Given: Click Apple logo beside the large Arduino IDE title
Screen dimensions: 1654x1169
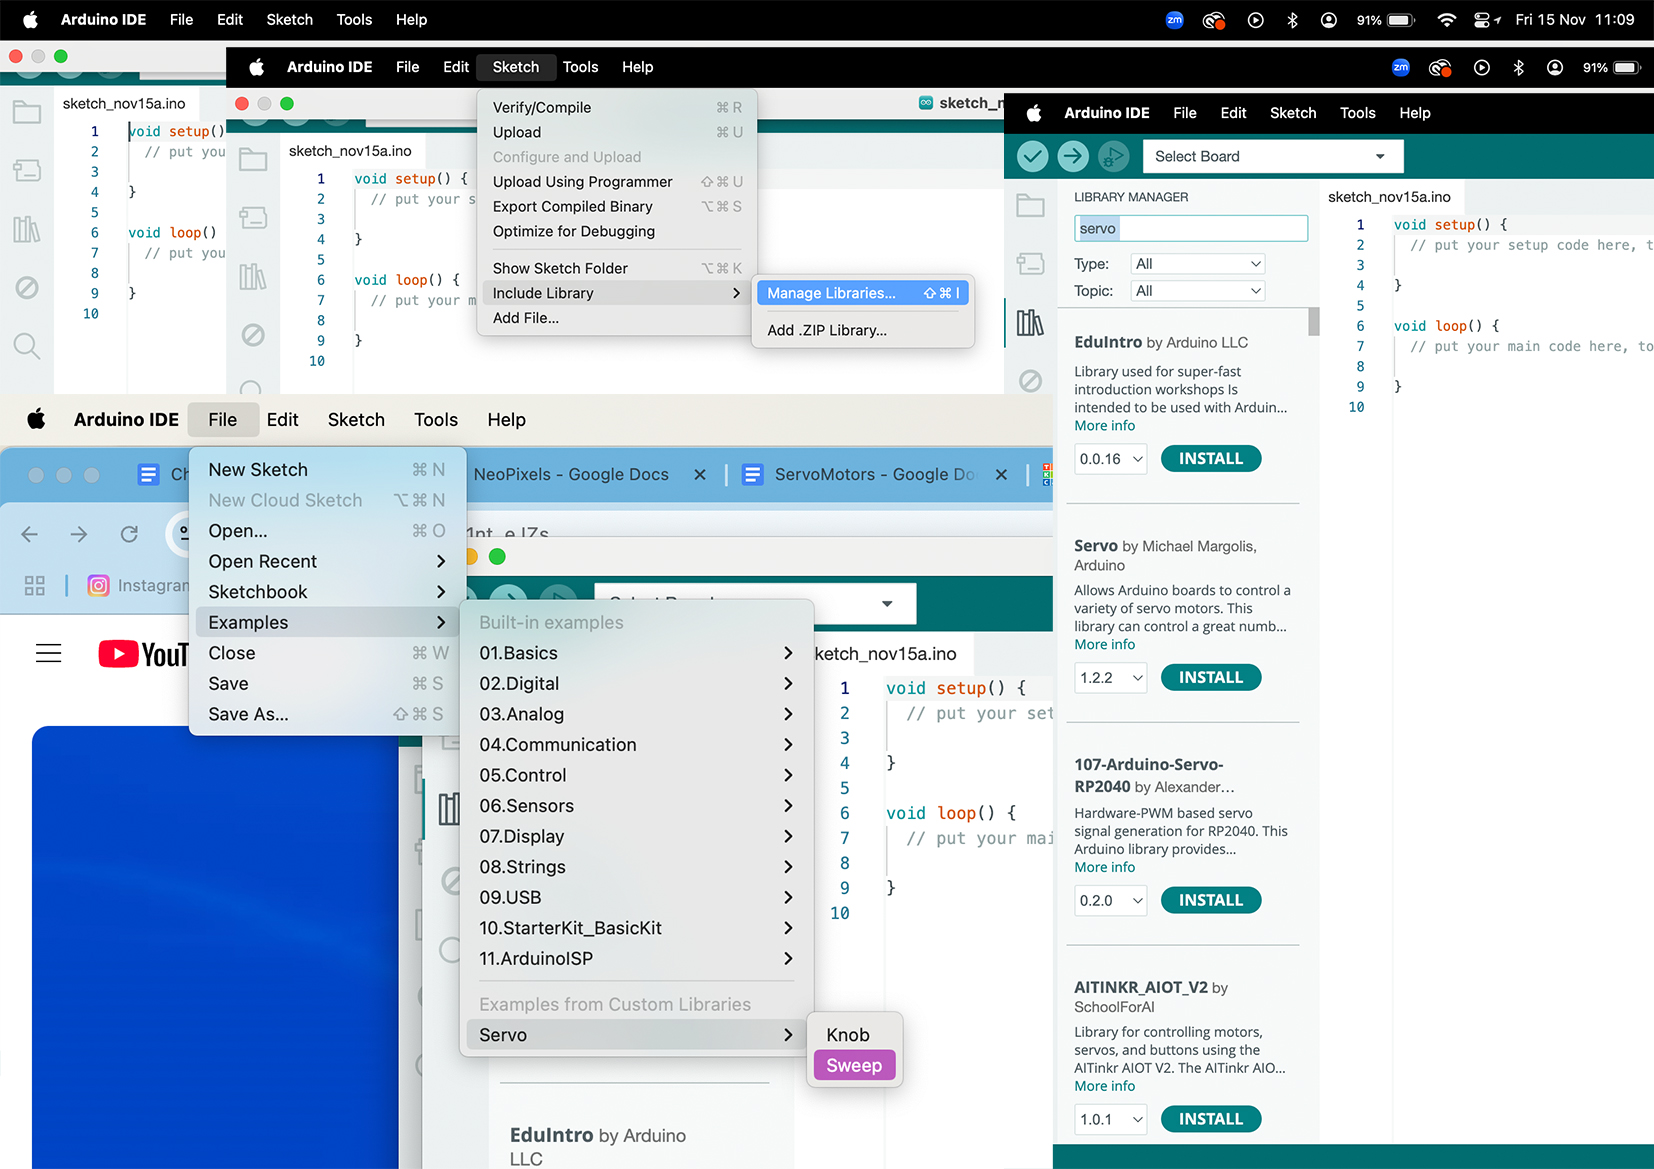Looking at the screenshot, I should point(36,419).
